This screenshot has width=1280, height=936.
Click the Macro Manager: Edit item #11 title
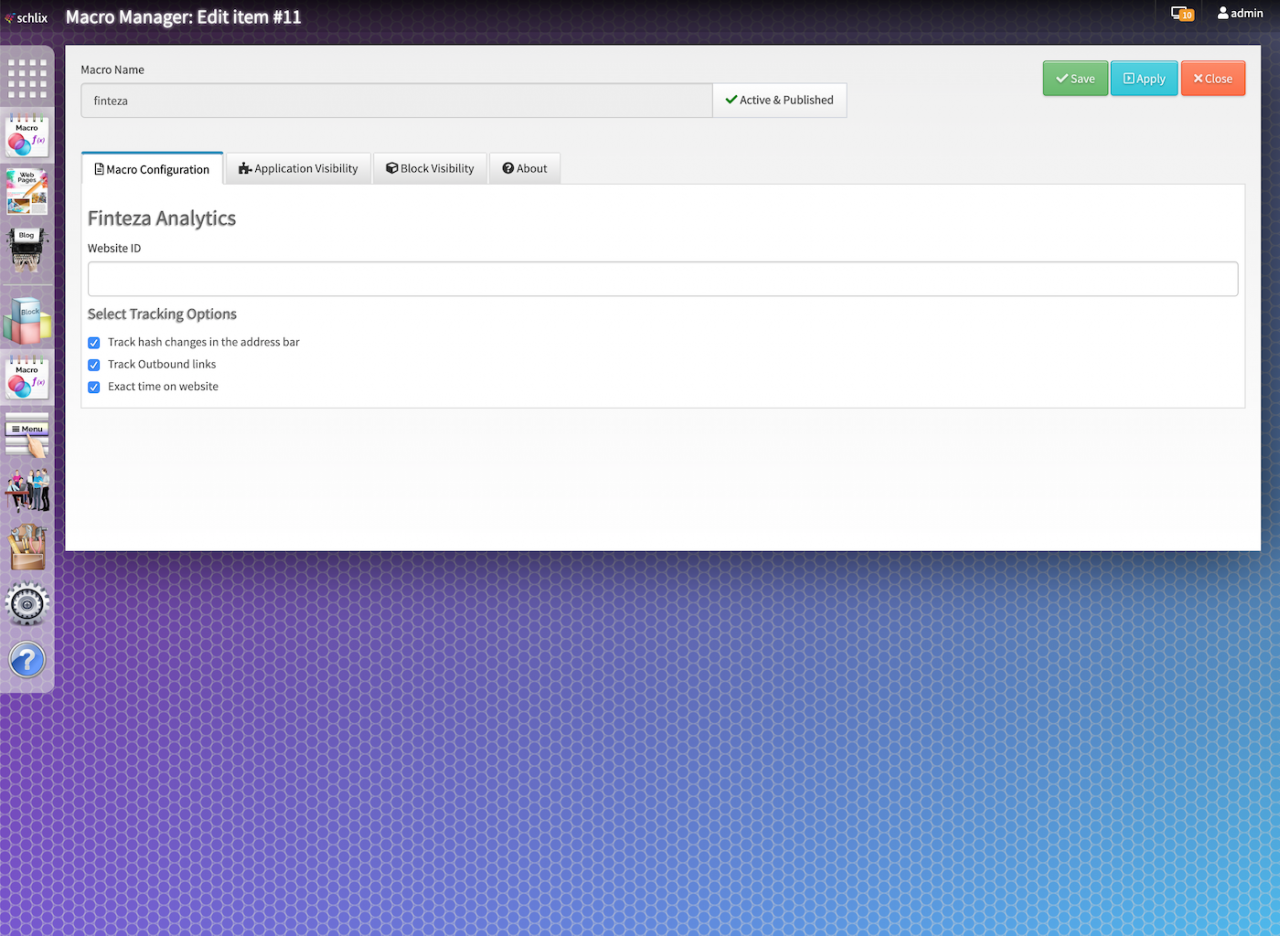point(183,16)
